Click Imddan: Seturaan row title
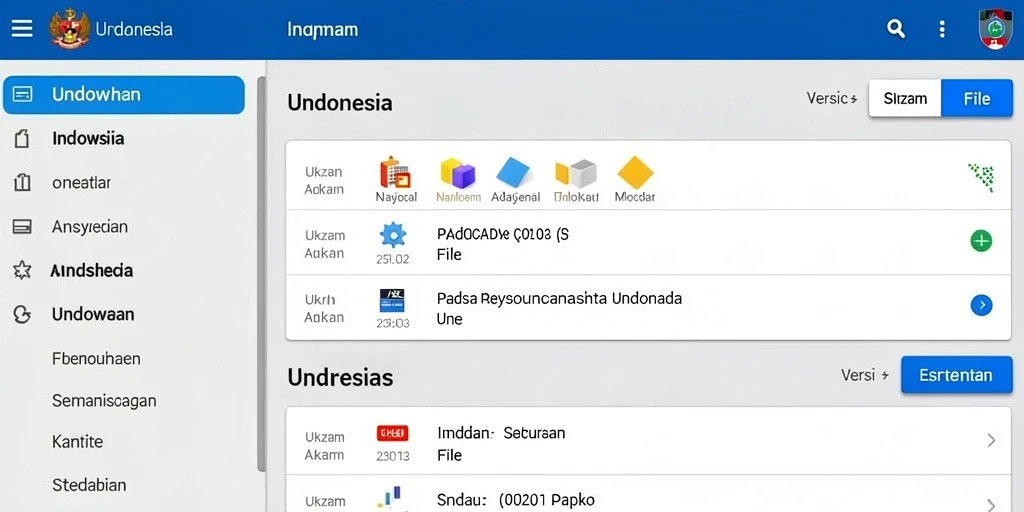Image resolution: width=1024 pixels, height=512 pixels. [x=501, y=432]
